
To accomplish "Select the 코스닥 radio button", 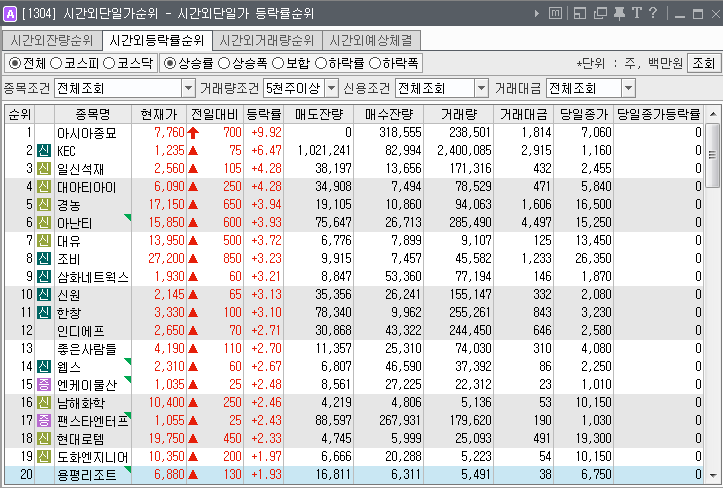I will (x=109, y=63).
